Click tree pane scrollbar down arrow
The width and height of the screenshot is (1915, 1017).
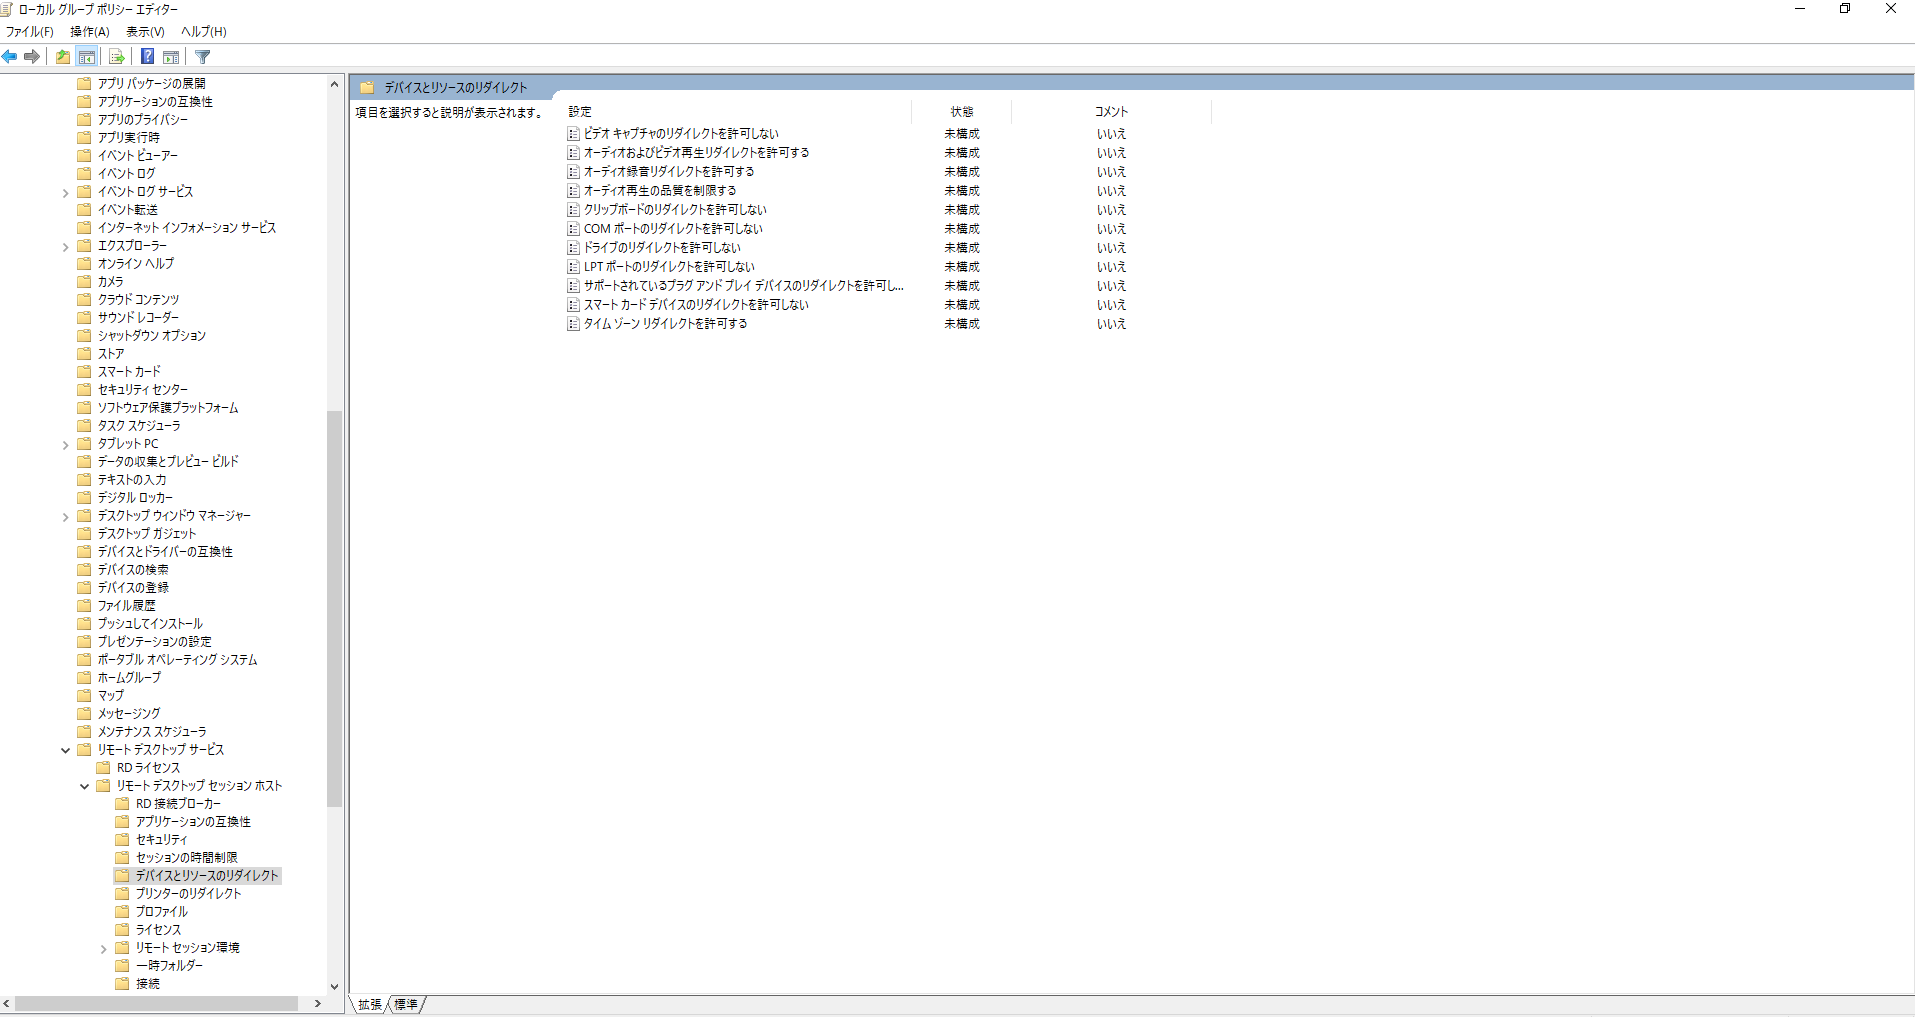(x=334, y=987)
